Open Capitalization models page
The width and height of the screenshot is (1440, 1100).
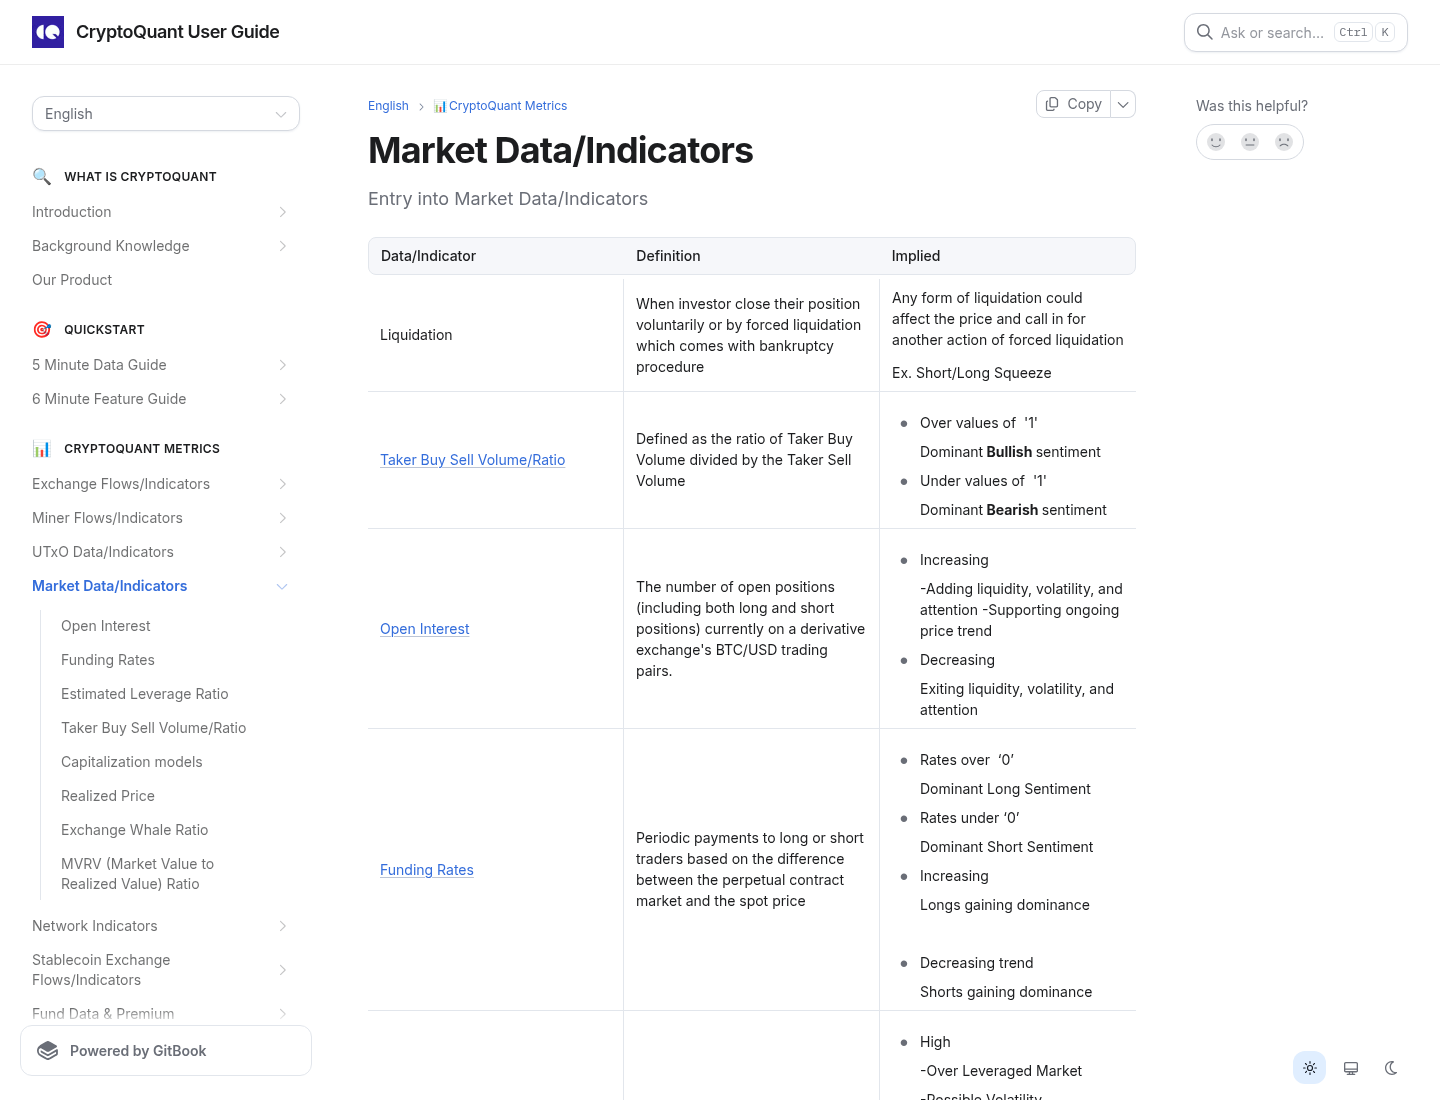(132, 762)
